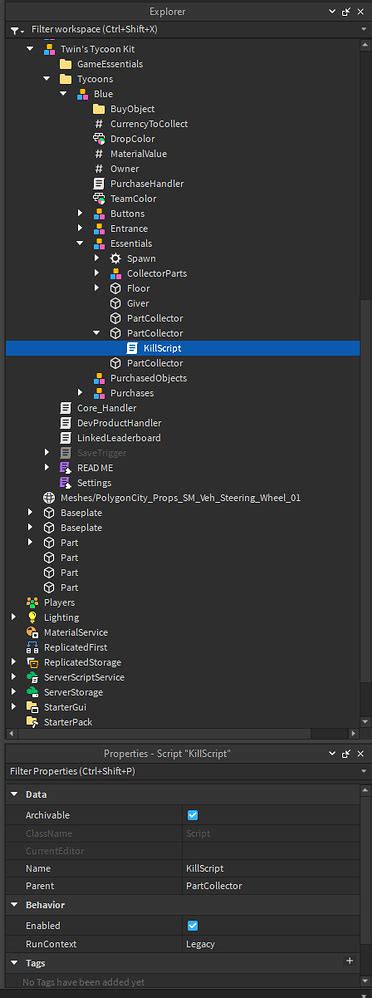This screenshot has height=998, width=372.
Task: Collapse the Blue model node
Action: [63, 94]
